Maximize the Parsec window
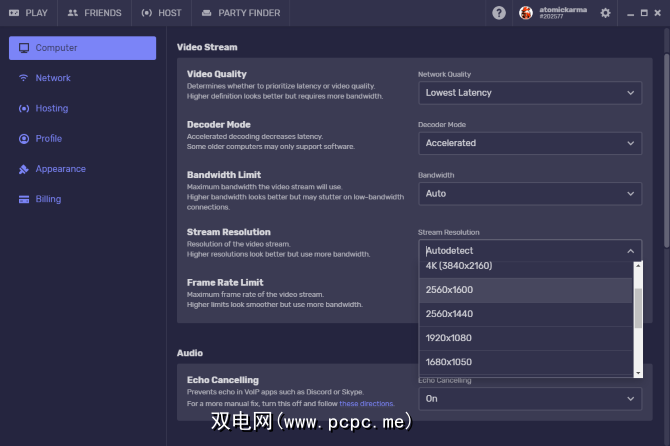670x446 pixels. [x=644, y=13]
